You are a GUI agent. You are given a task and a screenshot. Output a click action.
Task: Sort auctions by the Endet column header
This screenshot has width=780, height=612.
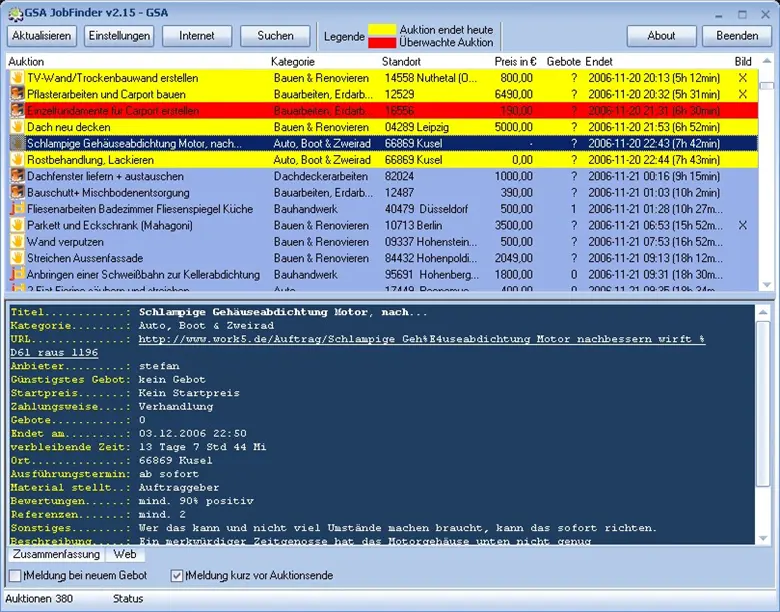click(x=599, y=62)
